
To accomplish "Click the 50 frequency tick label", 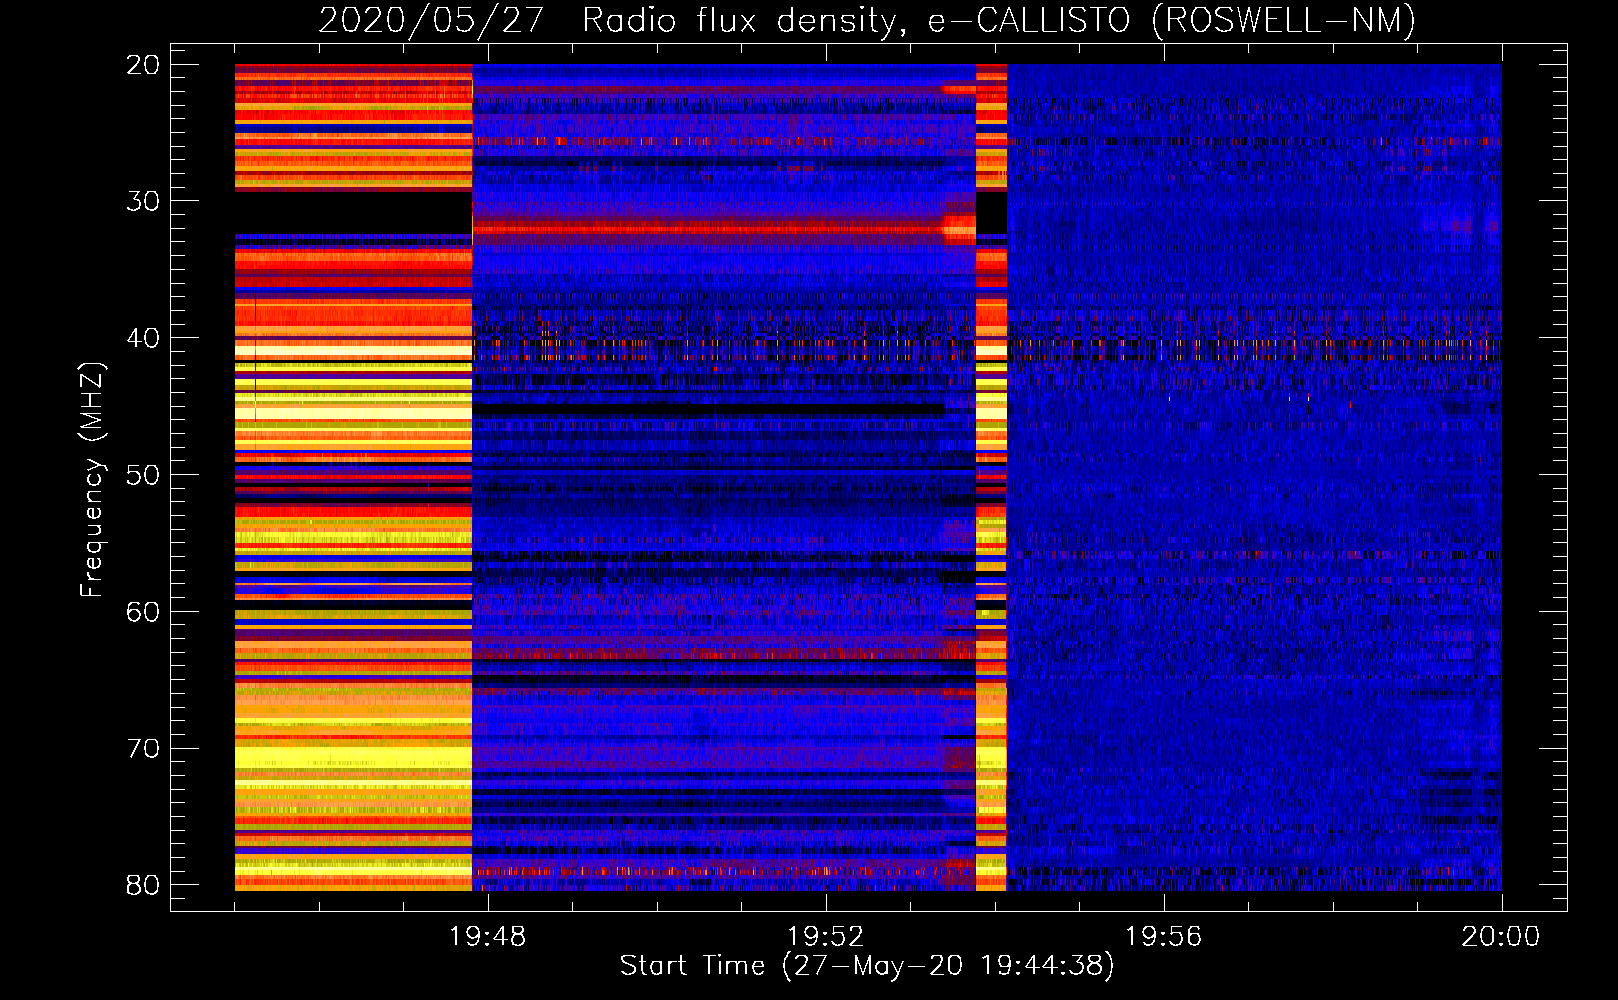I will point(144,475).
